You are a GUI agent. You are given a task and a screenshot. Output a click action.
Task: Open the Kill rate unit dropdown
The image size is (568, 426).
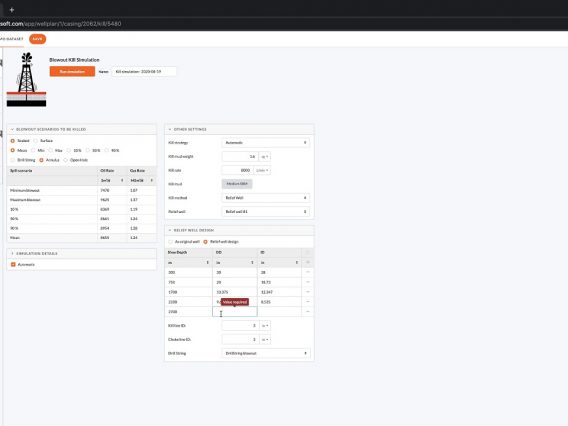pos(262,170)
